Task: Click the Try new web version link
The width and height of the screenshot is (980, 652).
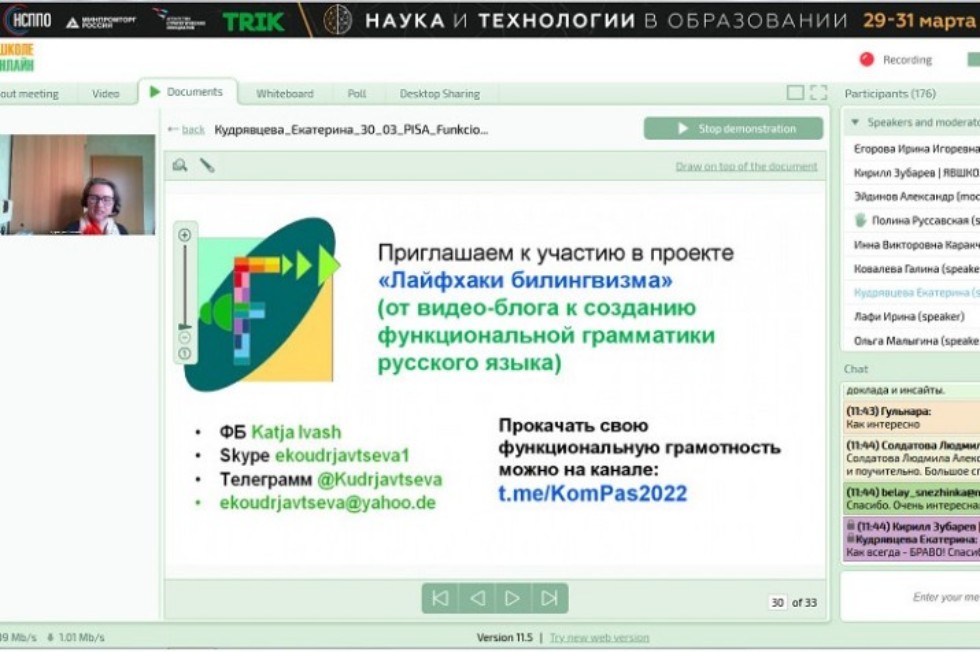Action: pos(599,637)
